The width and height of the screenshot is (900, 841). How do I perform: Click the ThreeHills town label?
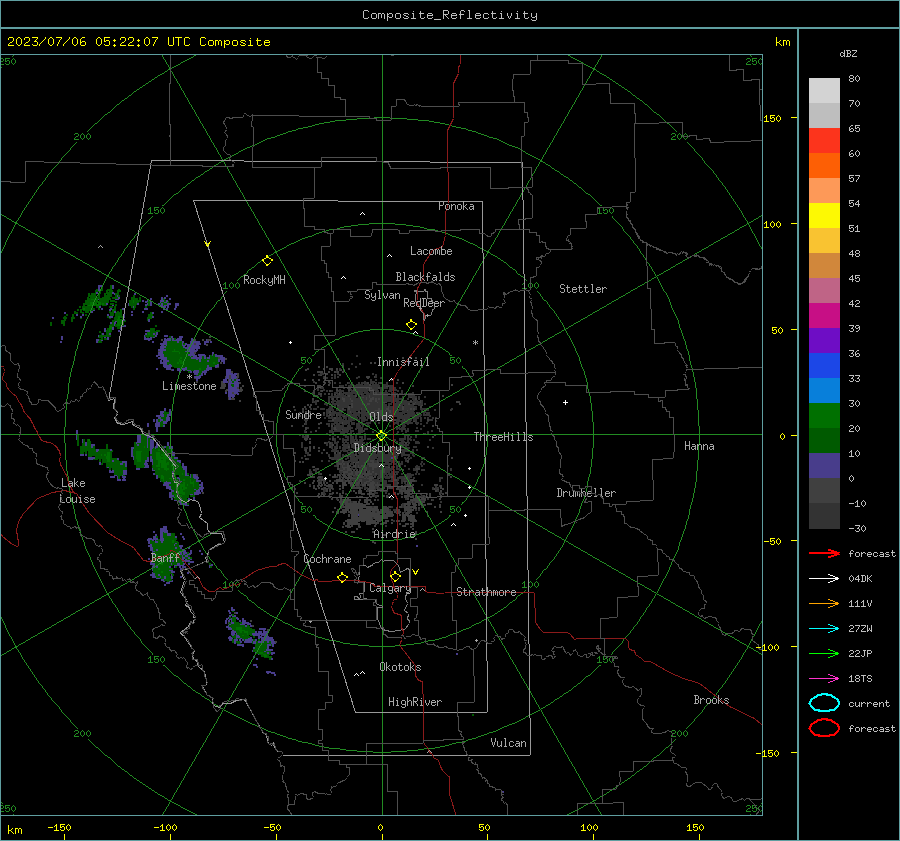tap(503, 437)
